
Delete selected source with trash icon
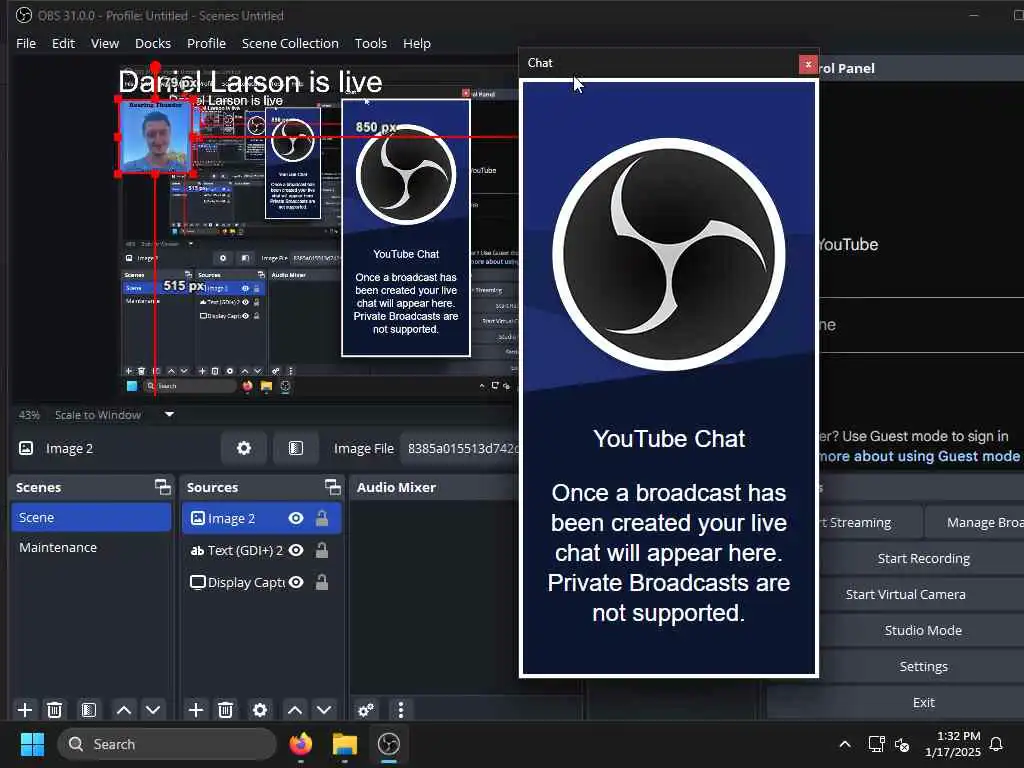pos(225,709)
